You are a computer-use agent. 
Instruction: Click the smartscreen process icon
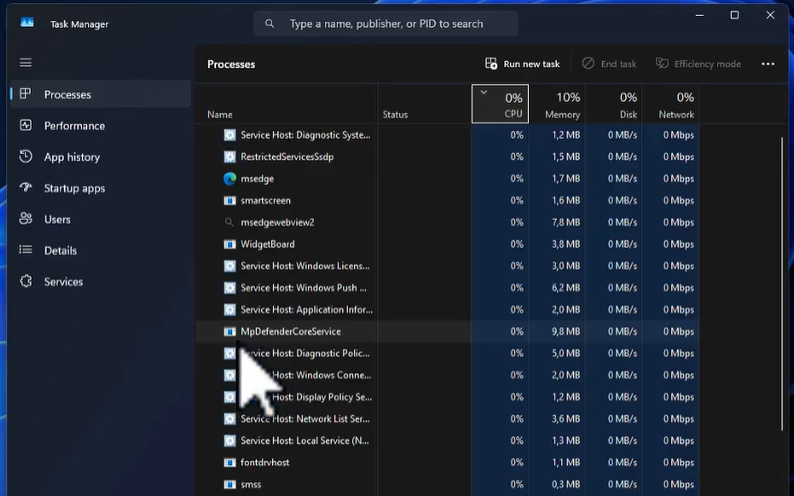230,200
